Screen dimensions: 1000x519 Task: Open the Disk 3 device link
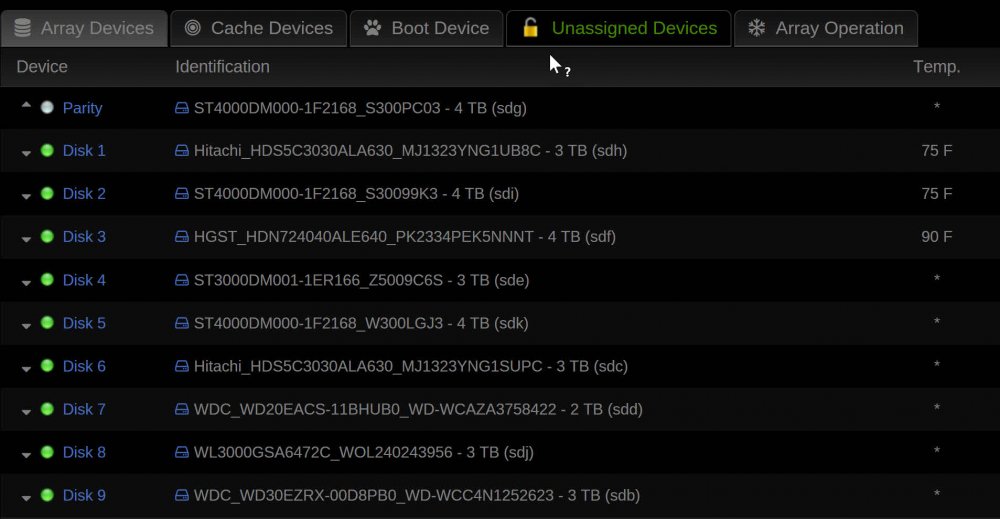(x=84, y=237)
